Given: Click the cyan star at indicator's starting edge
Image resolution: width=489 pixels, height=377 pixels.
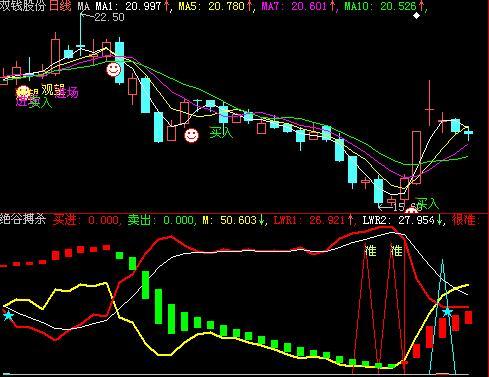Looking at the screenshot, I should 8,315.
